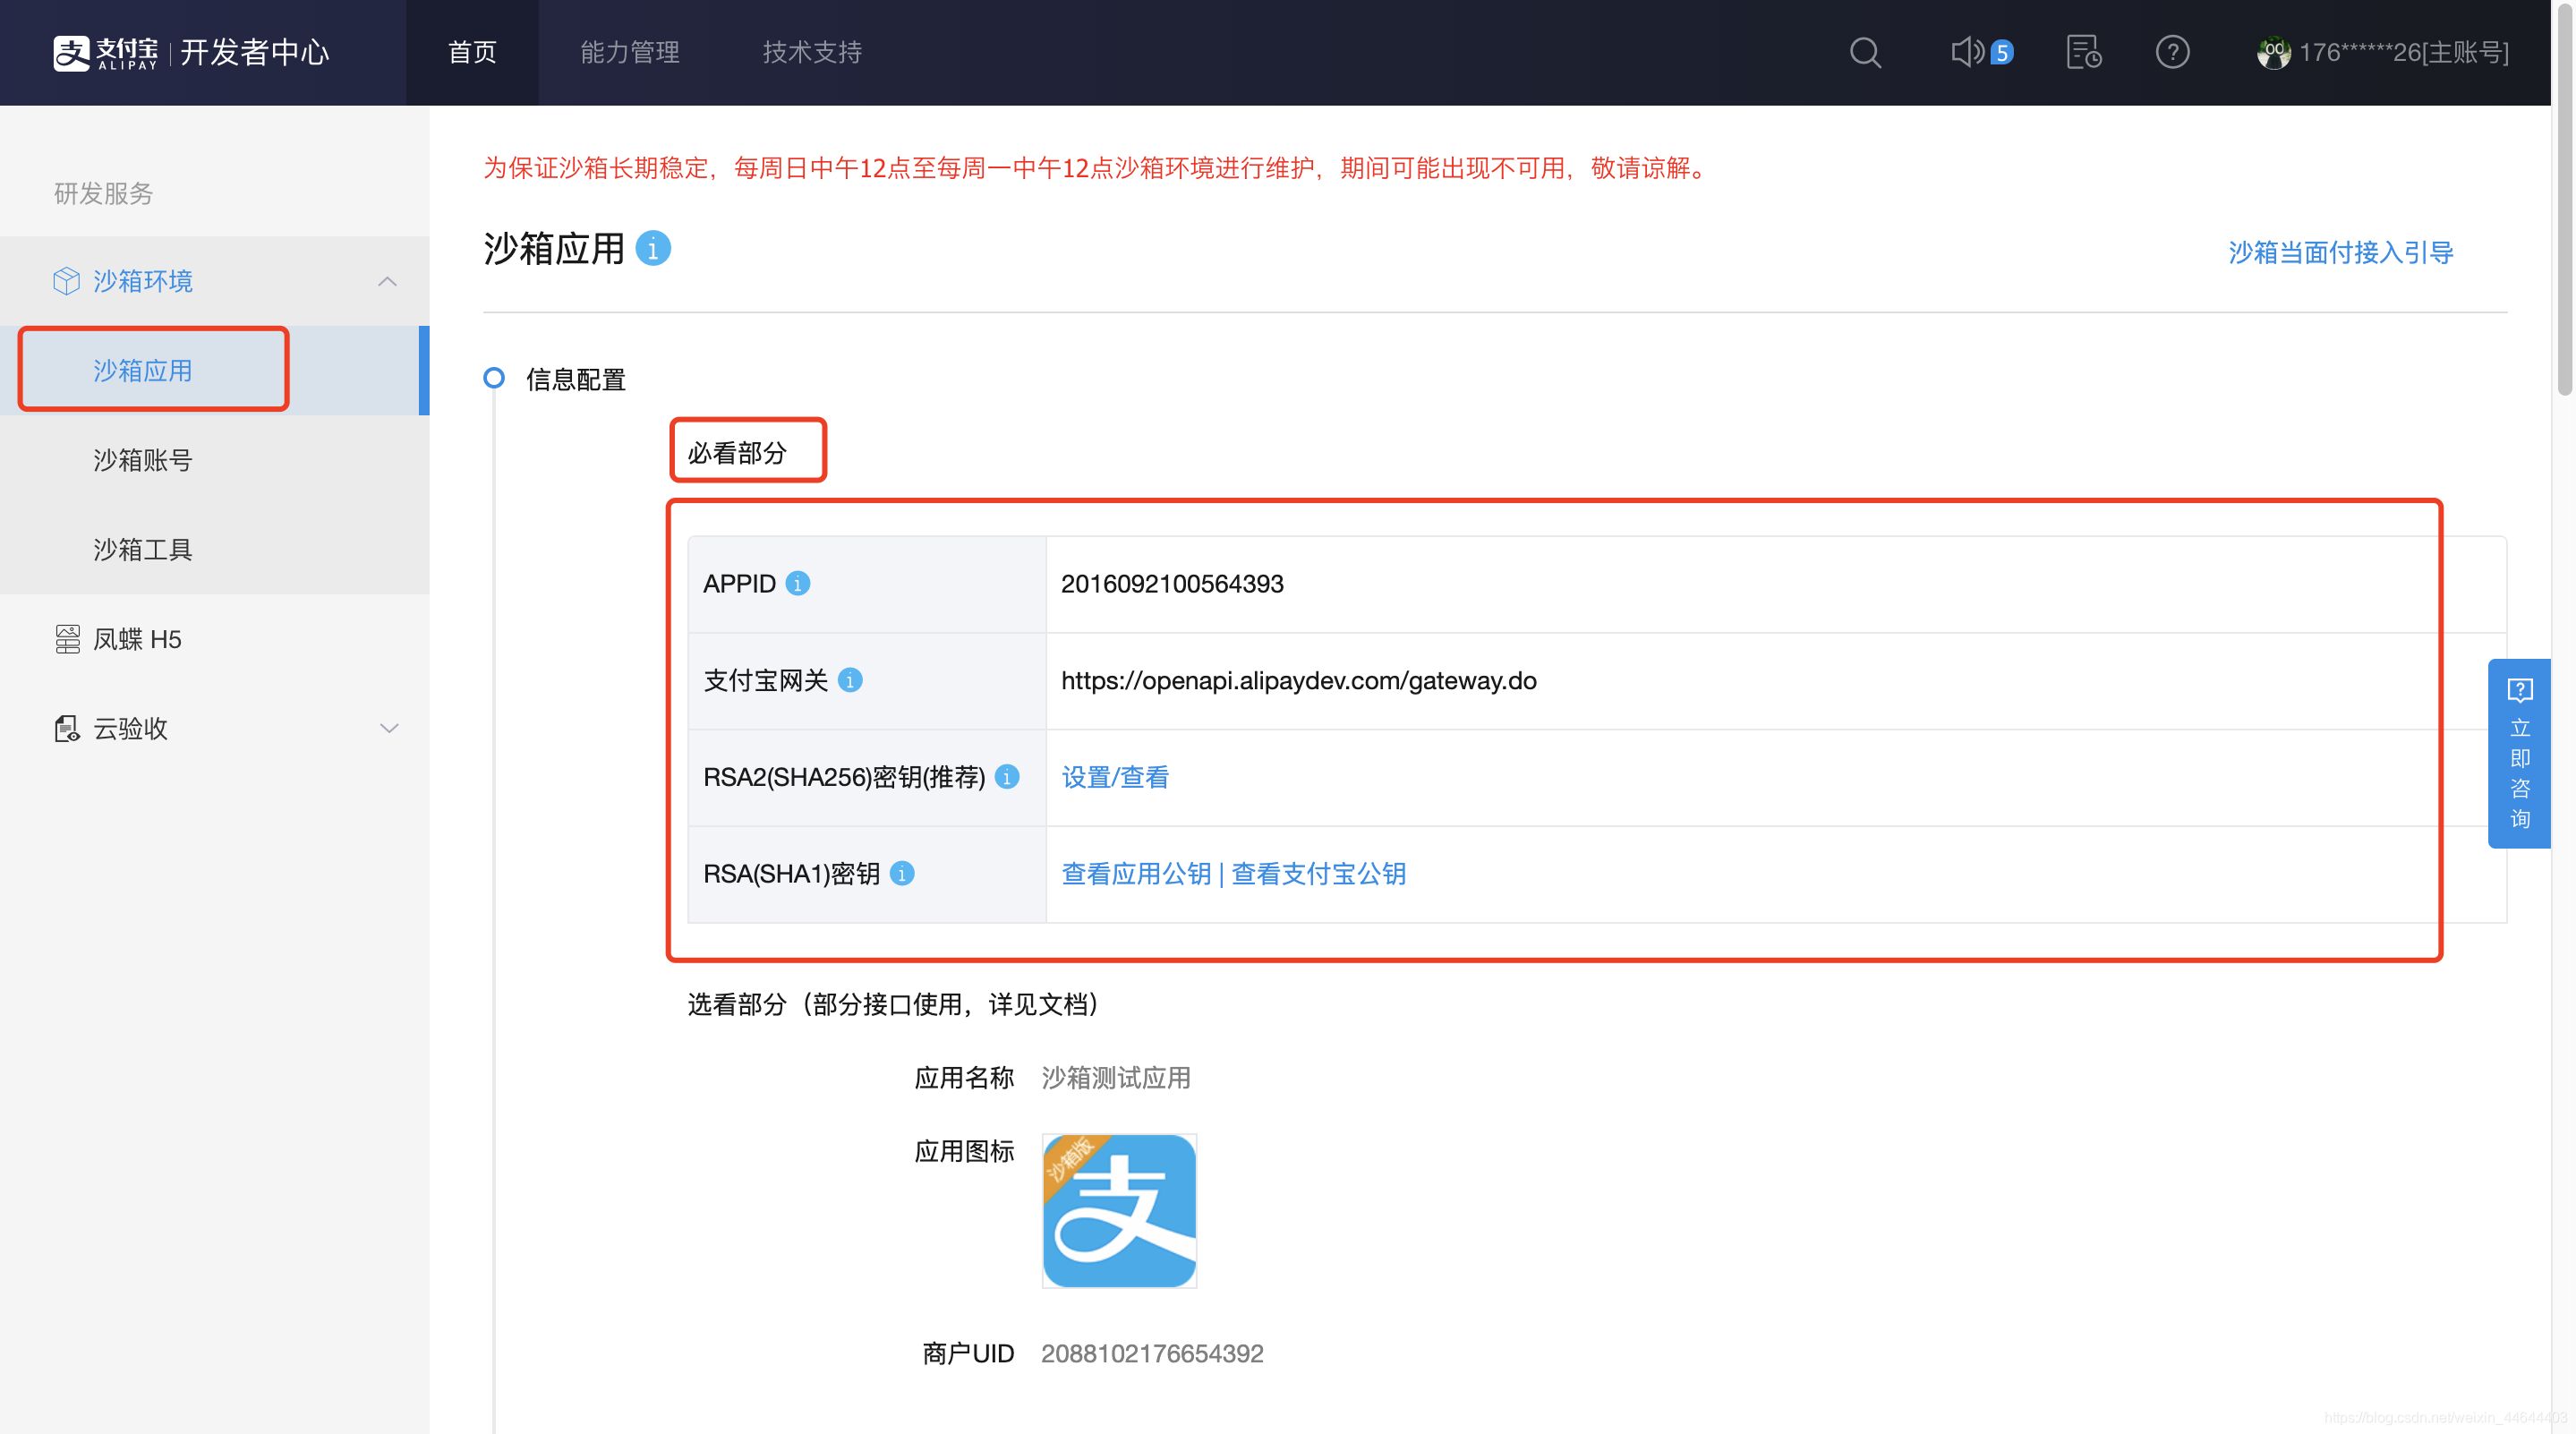The width and height of the screenshot is (2576, 1434).
Task: Click the help question mark icon
Action: click(2172, 52)
